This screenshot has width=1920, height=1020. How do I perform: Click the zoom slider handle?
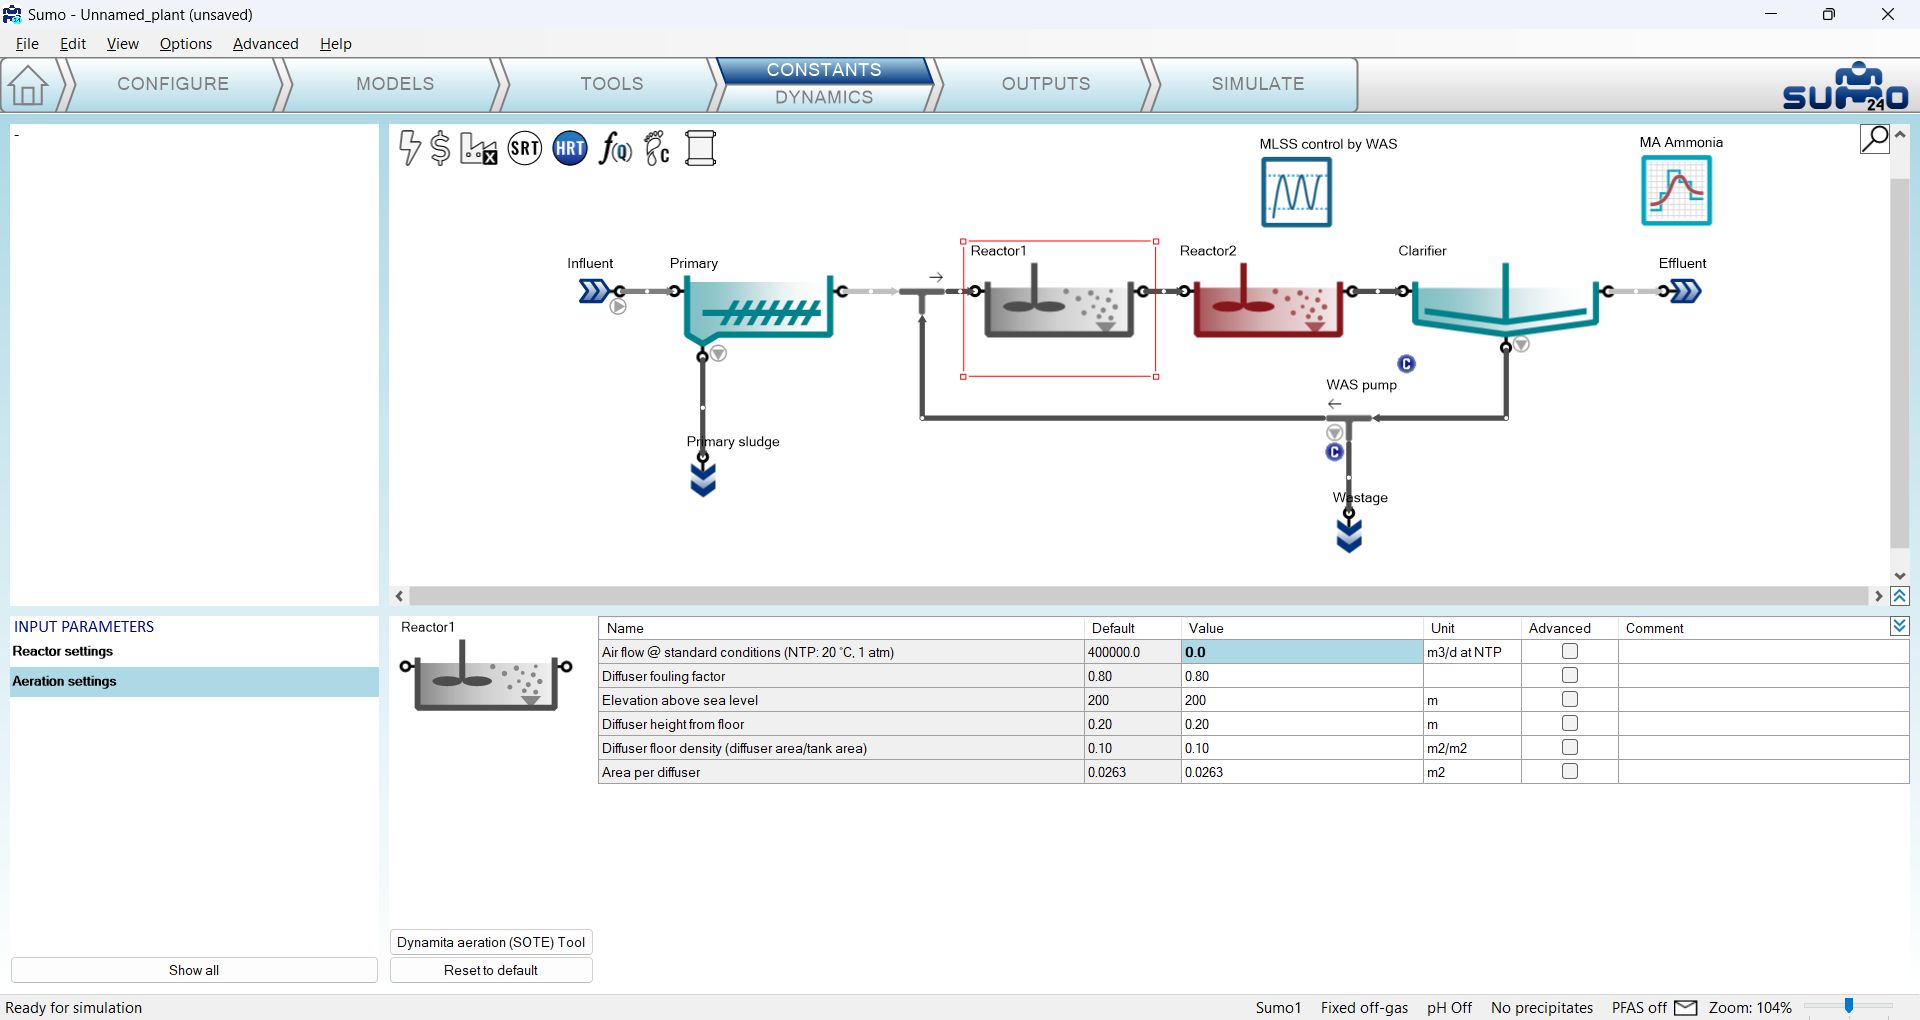[x=1849, y=1007]
